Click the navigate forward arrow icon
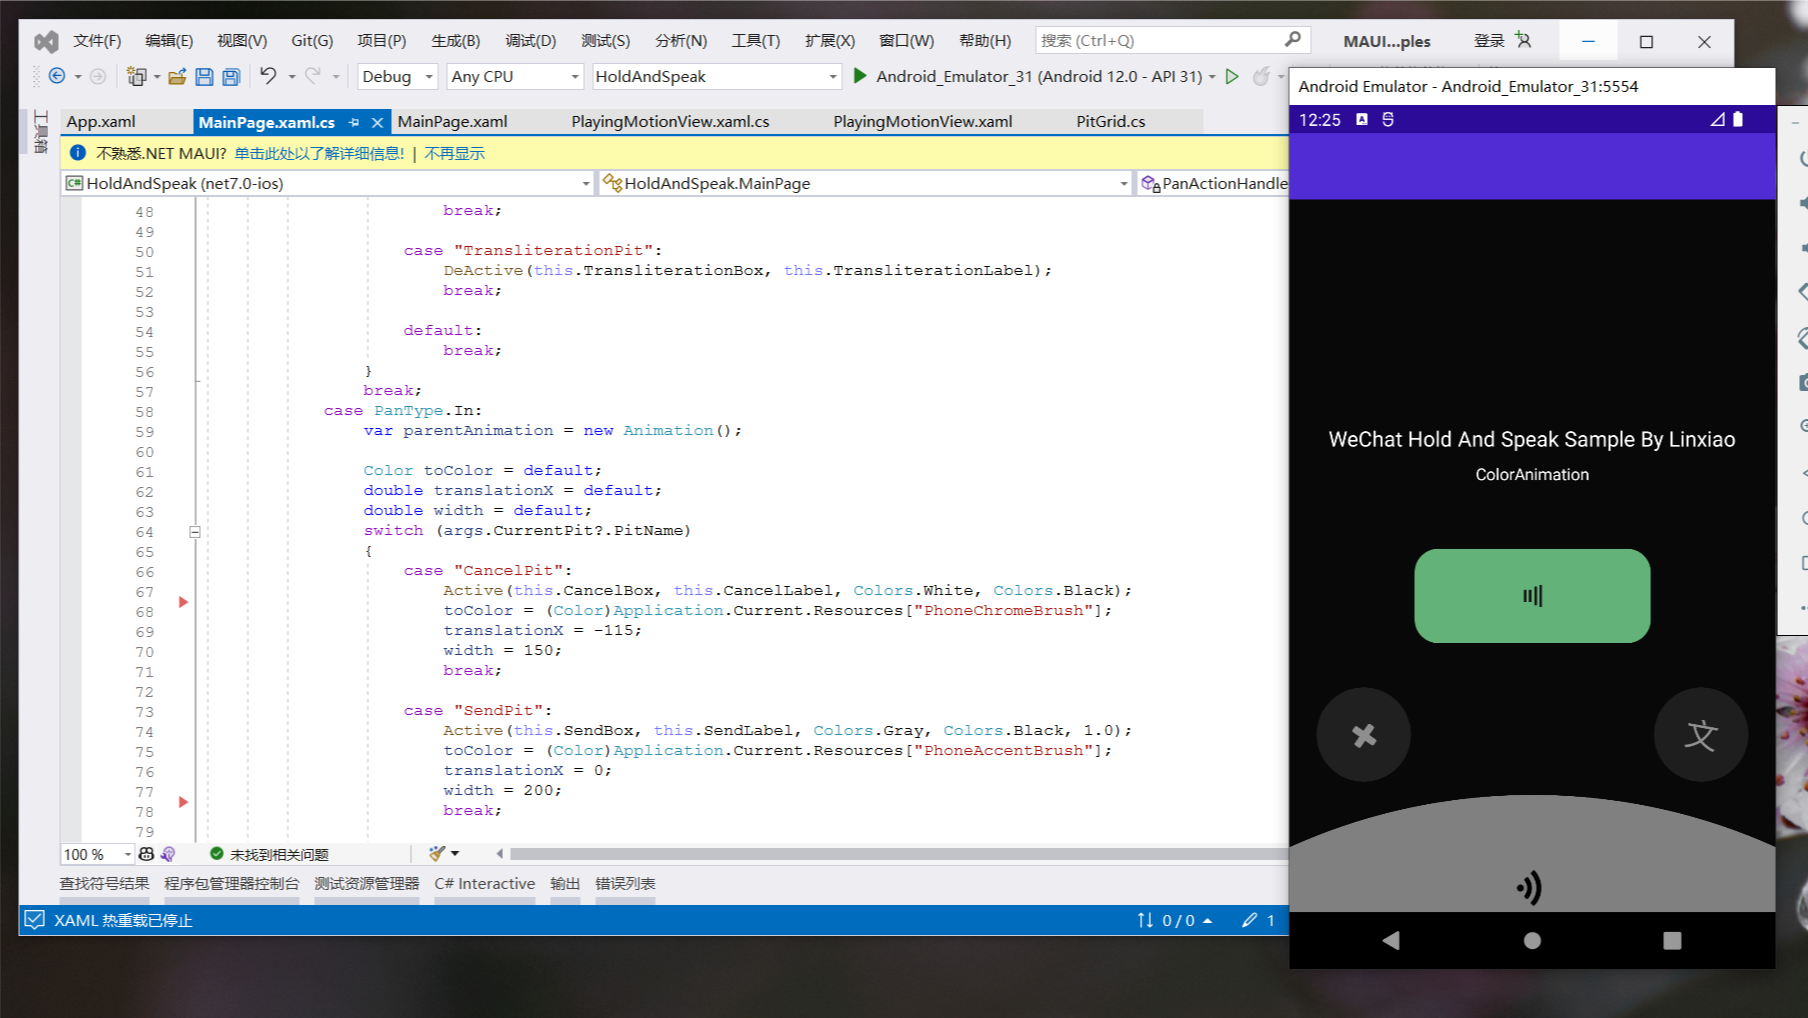The height and width of the screenshot is (1018, 1808). click(x=98, y=76)
